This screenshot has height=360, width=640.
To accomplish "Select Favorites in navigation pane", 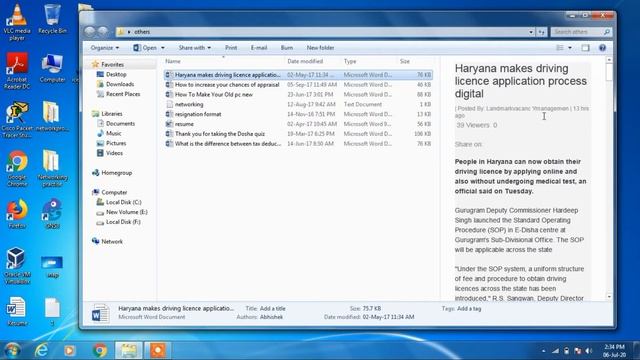I will pos(112,64).
